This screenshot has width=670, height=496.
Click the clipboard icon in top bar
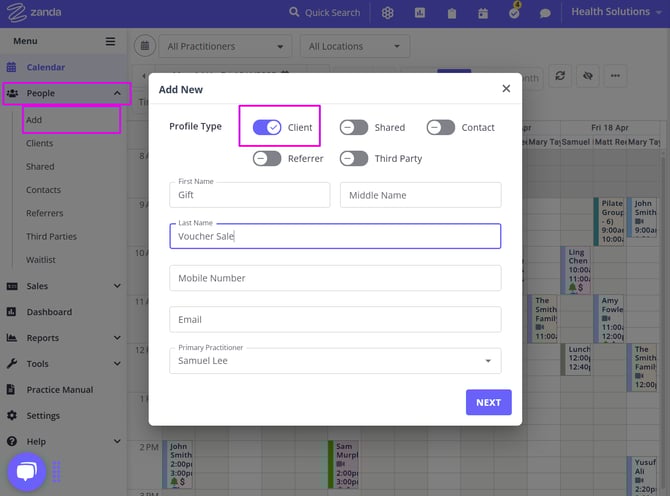pyautogui.click(x=452, y=13)
